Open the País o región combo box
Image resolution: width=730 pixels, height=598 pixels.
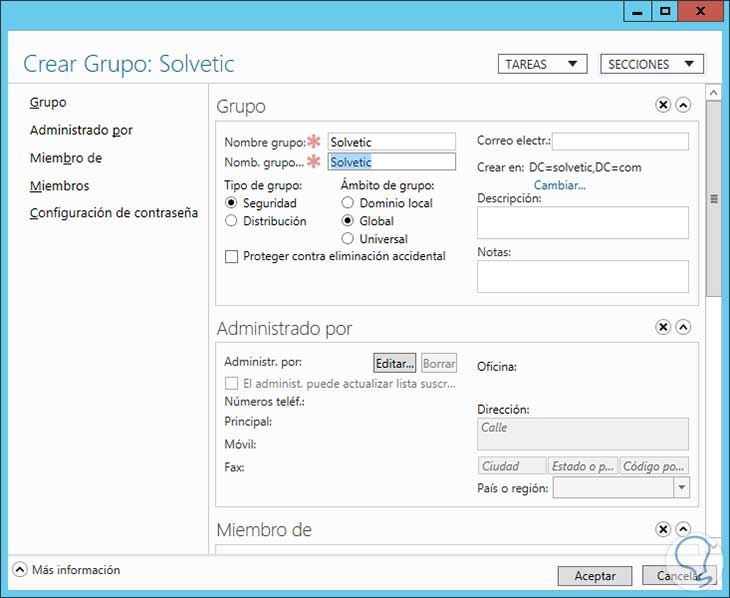point(621,488)
